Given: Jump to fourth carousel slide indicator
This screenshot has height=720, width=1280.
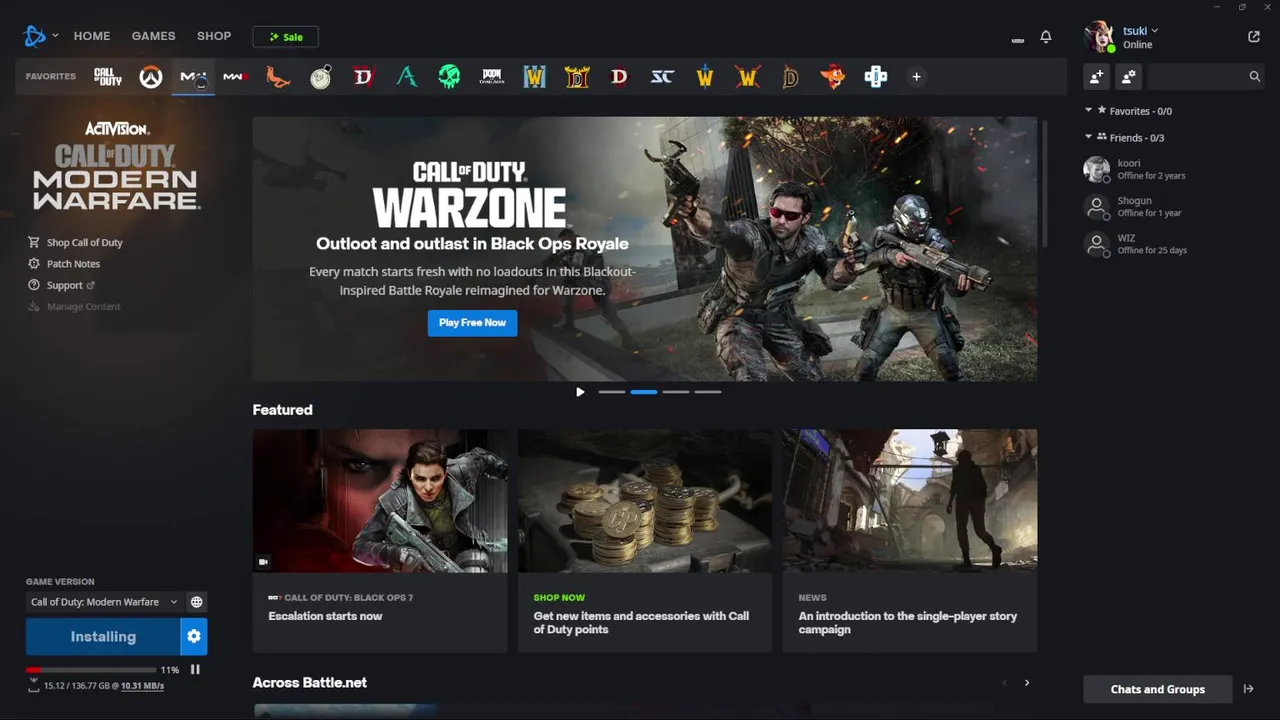Looking at the screenshot, I should click(x=708, y=392).
